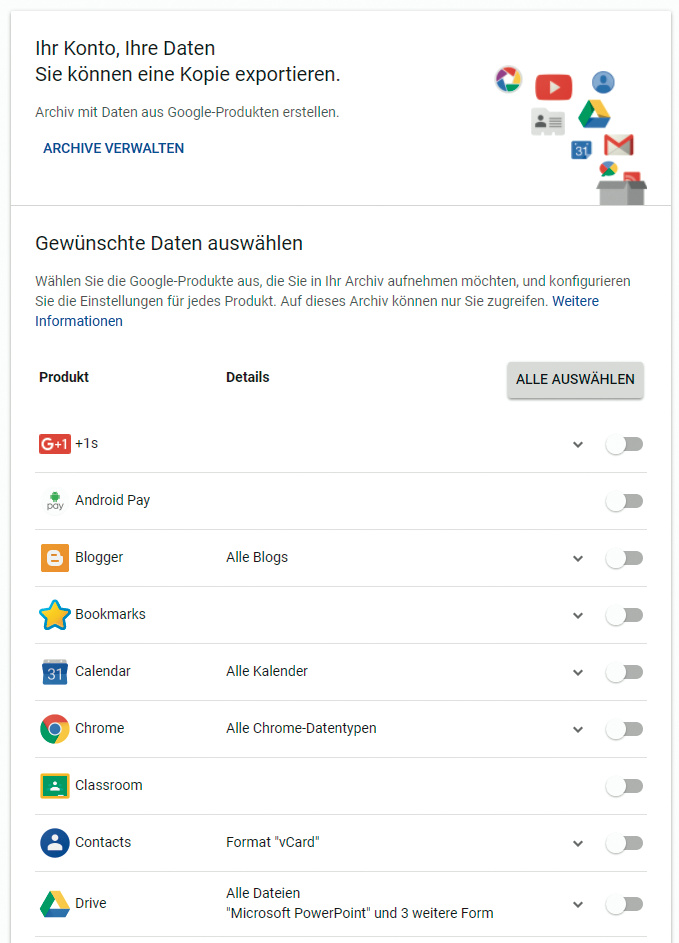This screenshot has height=943, width=679.
Task: Turn on the Classroom export switch
Action: (x=624, y=786)
